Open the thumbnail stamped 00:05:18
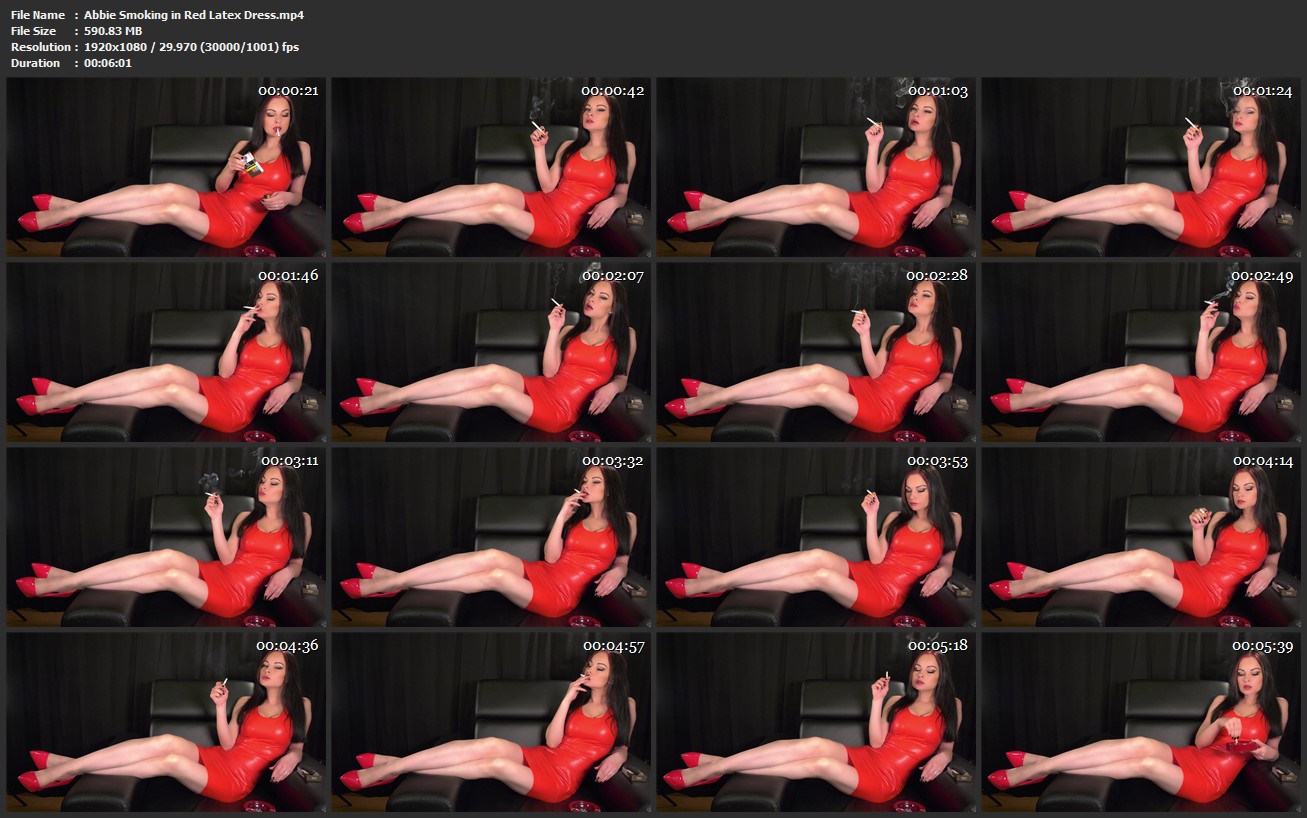The width and height of the screenshot is (1307, 818). [816, 722]
